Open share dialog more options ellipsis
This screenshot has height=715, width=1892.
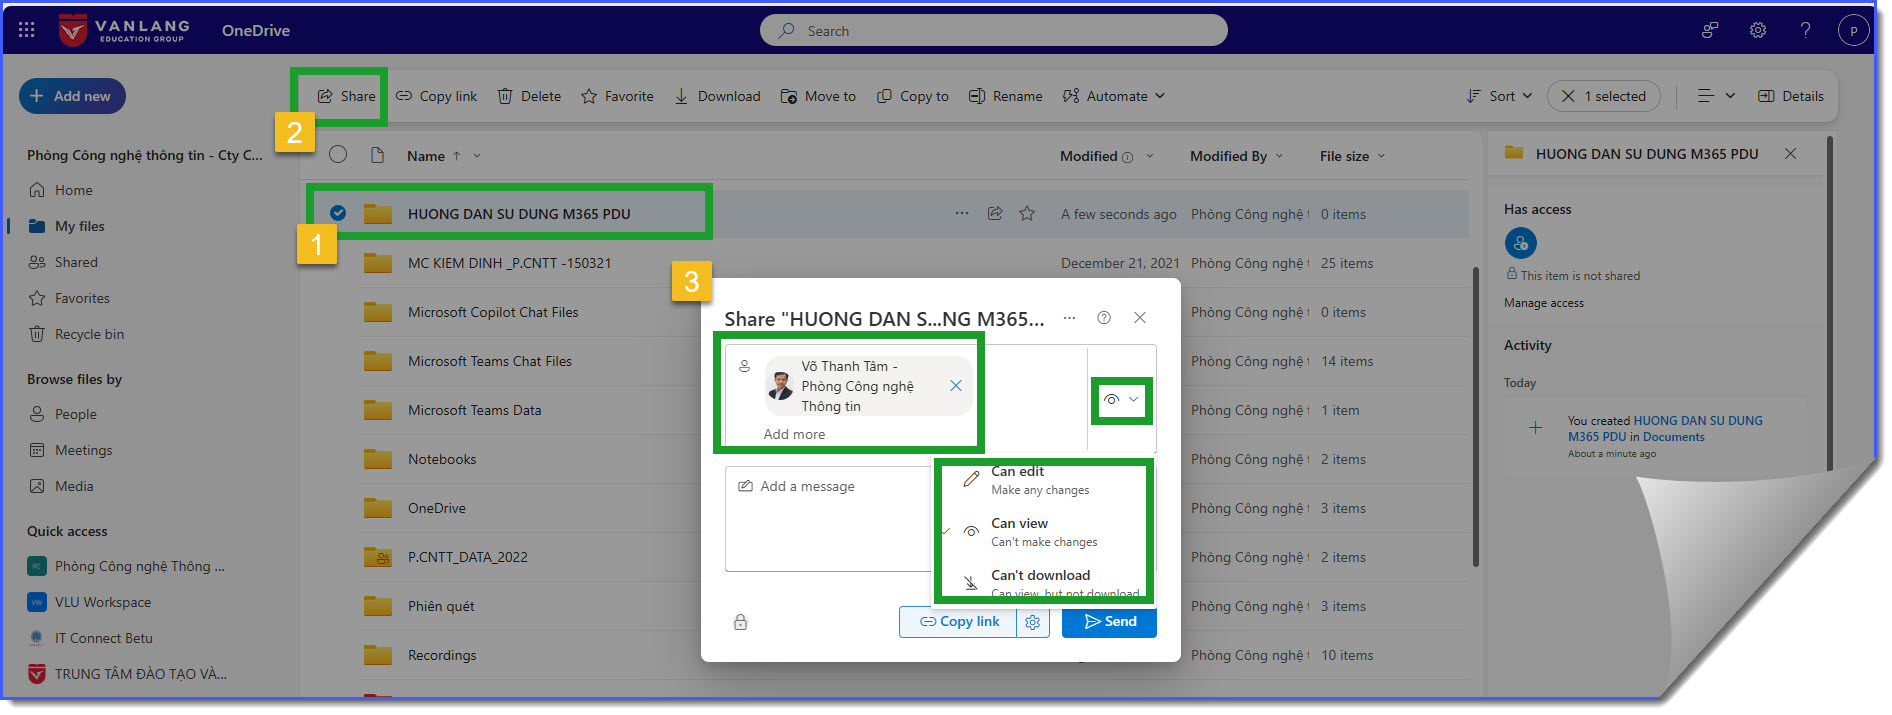tap(1069, 318)
